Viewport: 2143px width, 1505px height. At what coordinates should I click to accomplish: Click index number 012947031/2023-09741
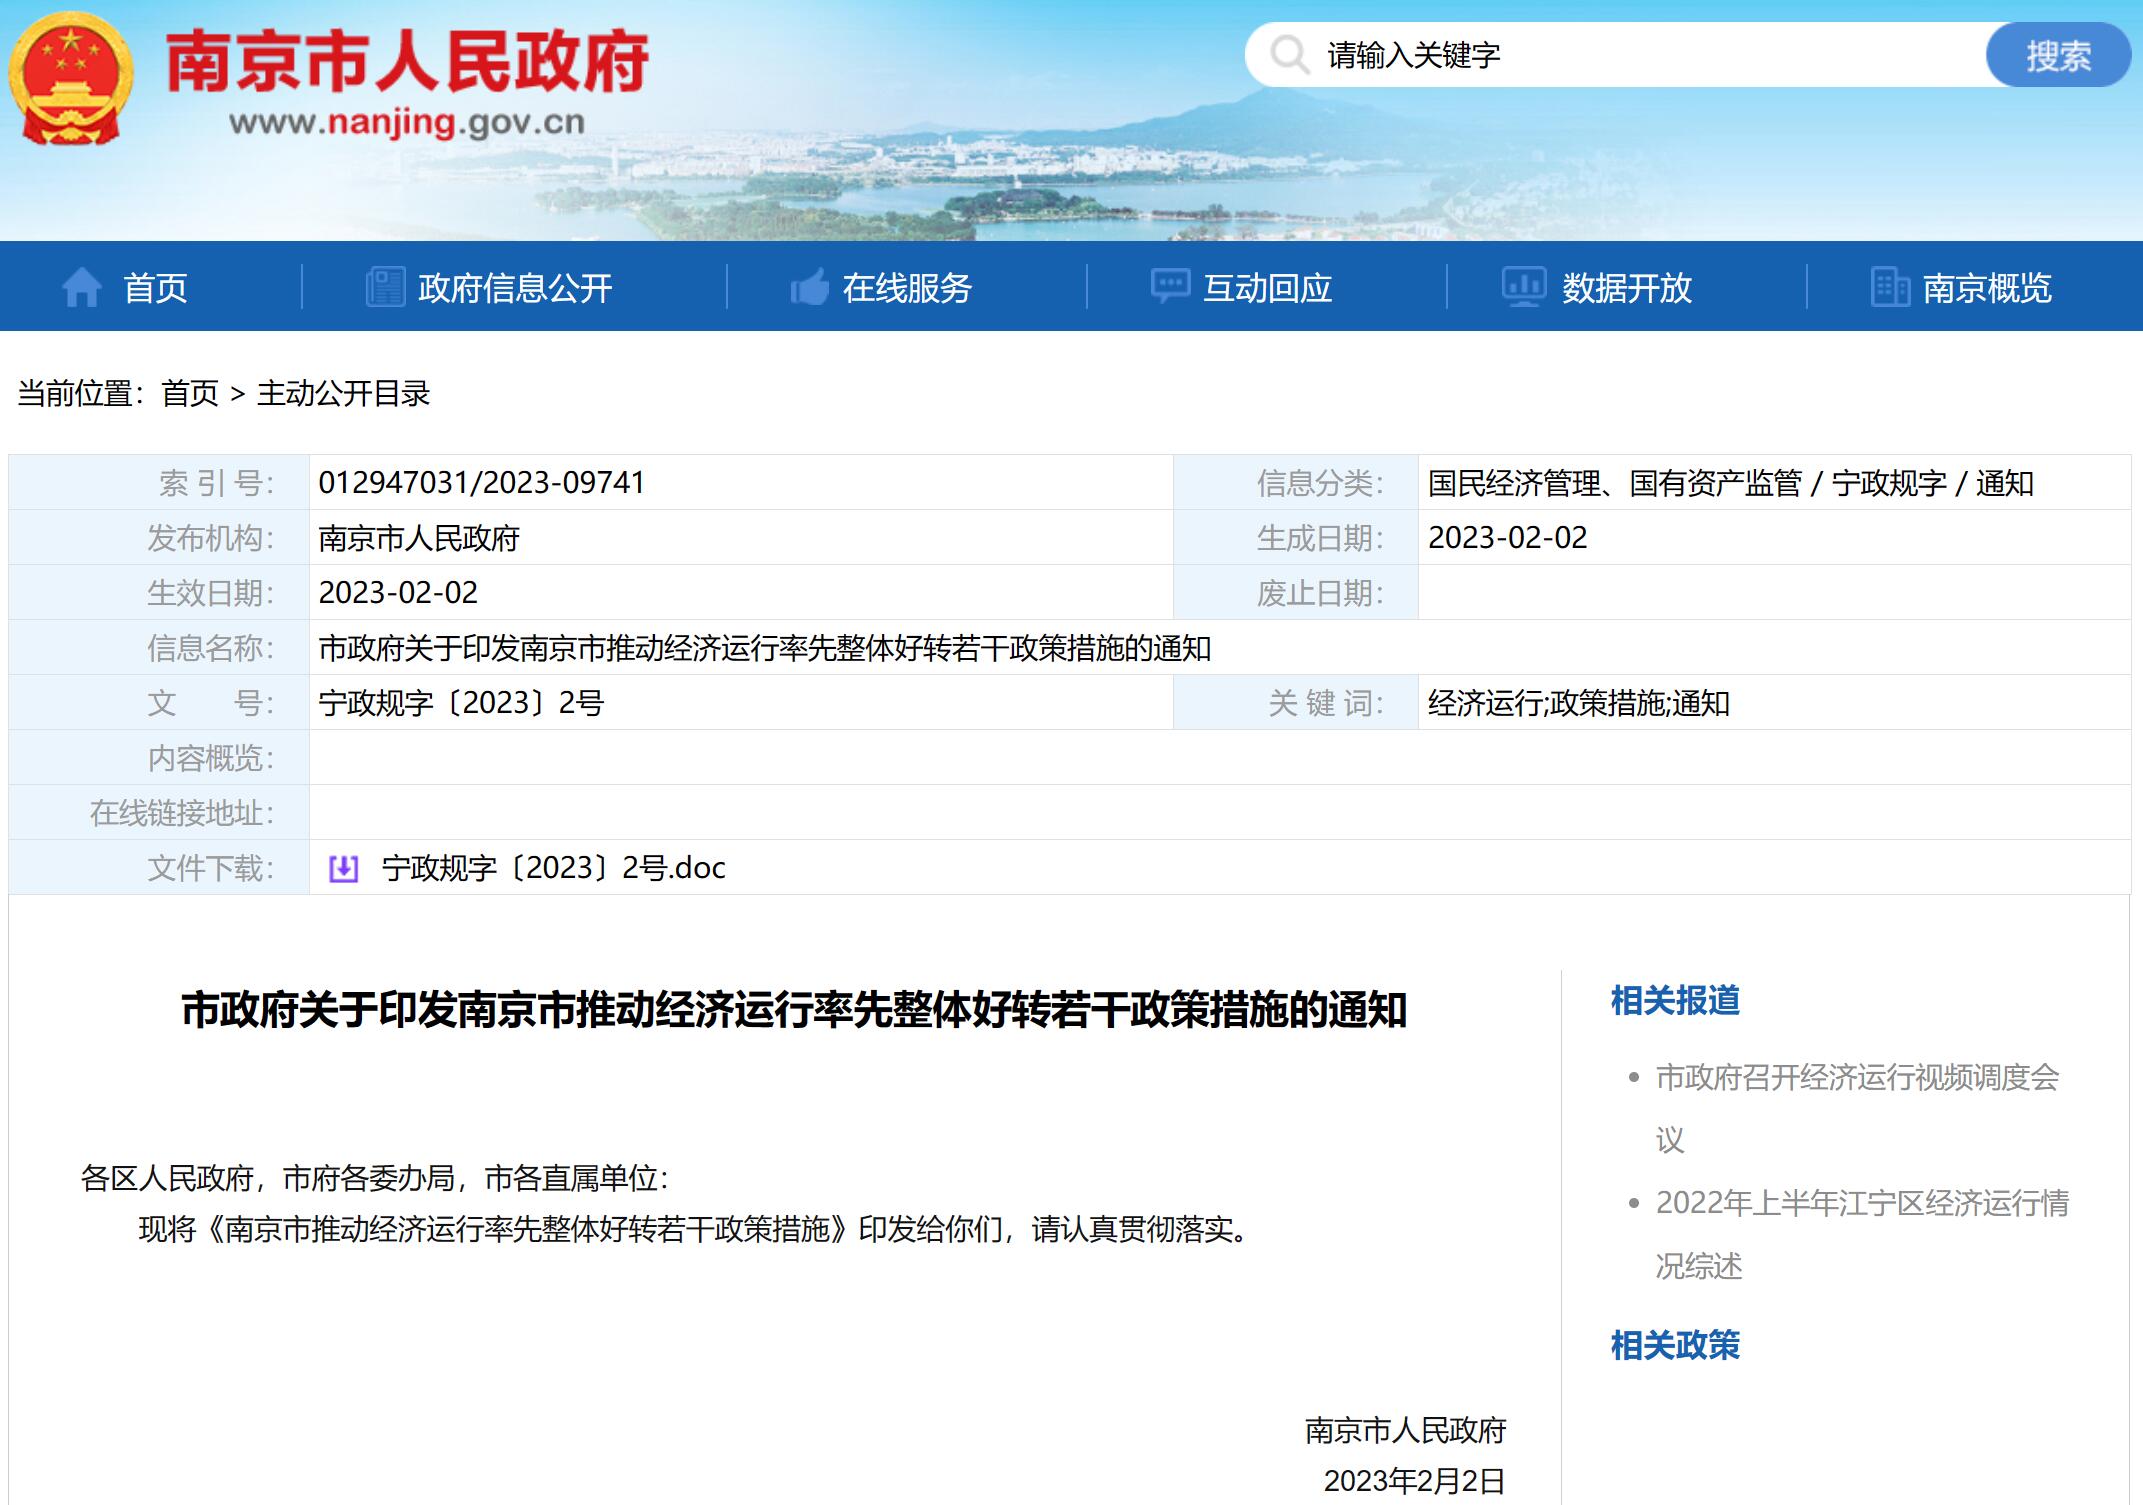click(x=481, y=483)
